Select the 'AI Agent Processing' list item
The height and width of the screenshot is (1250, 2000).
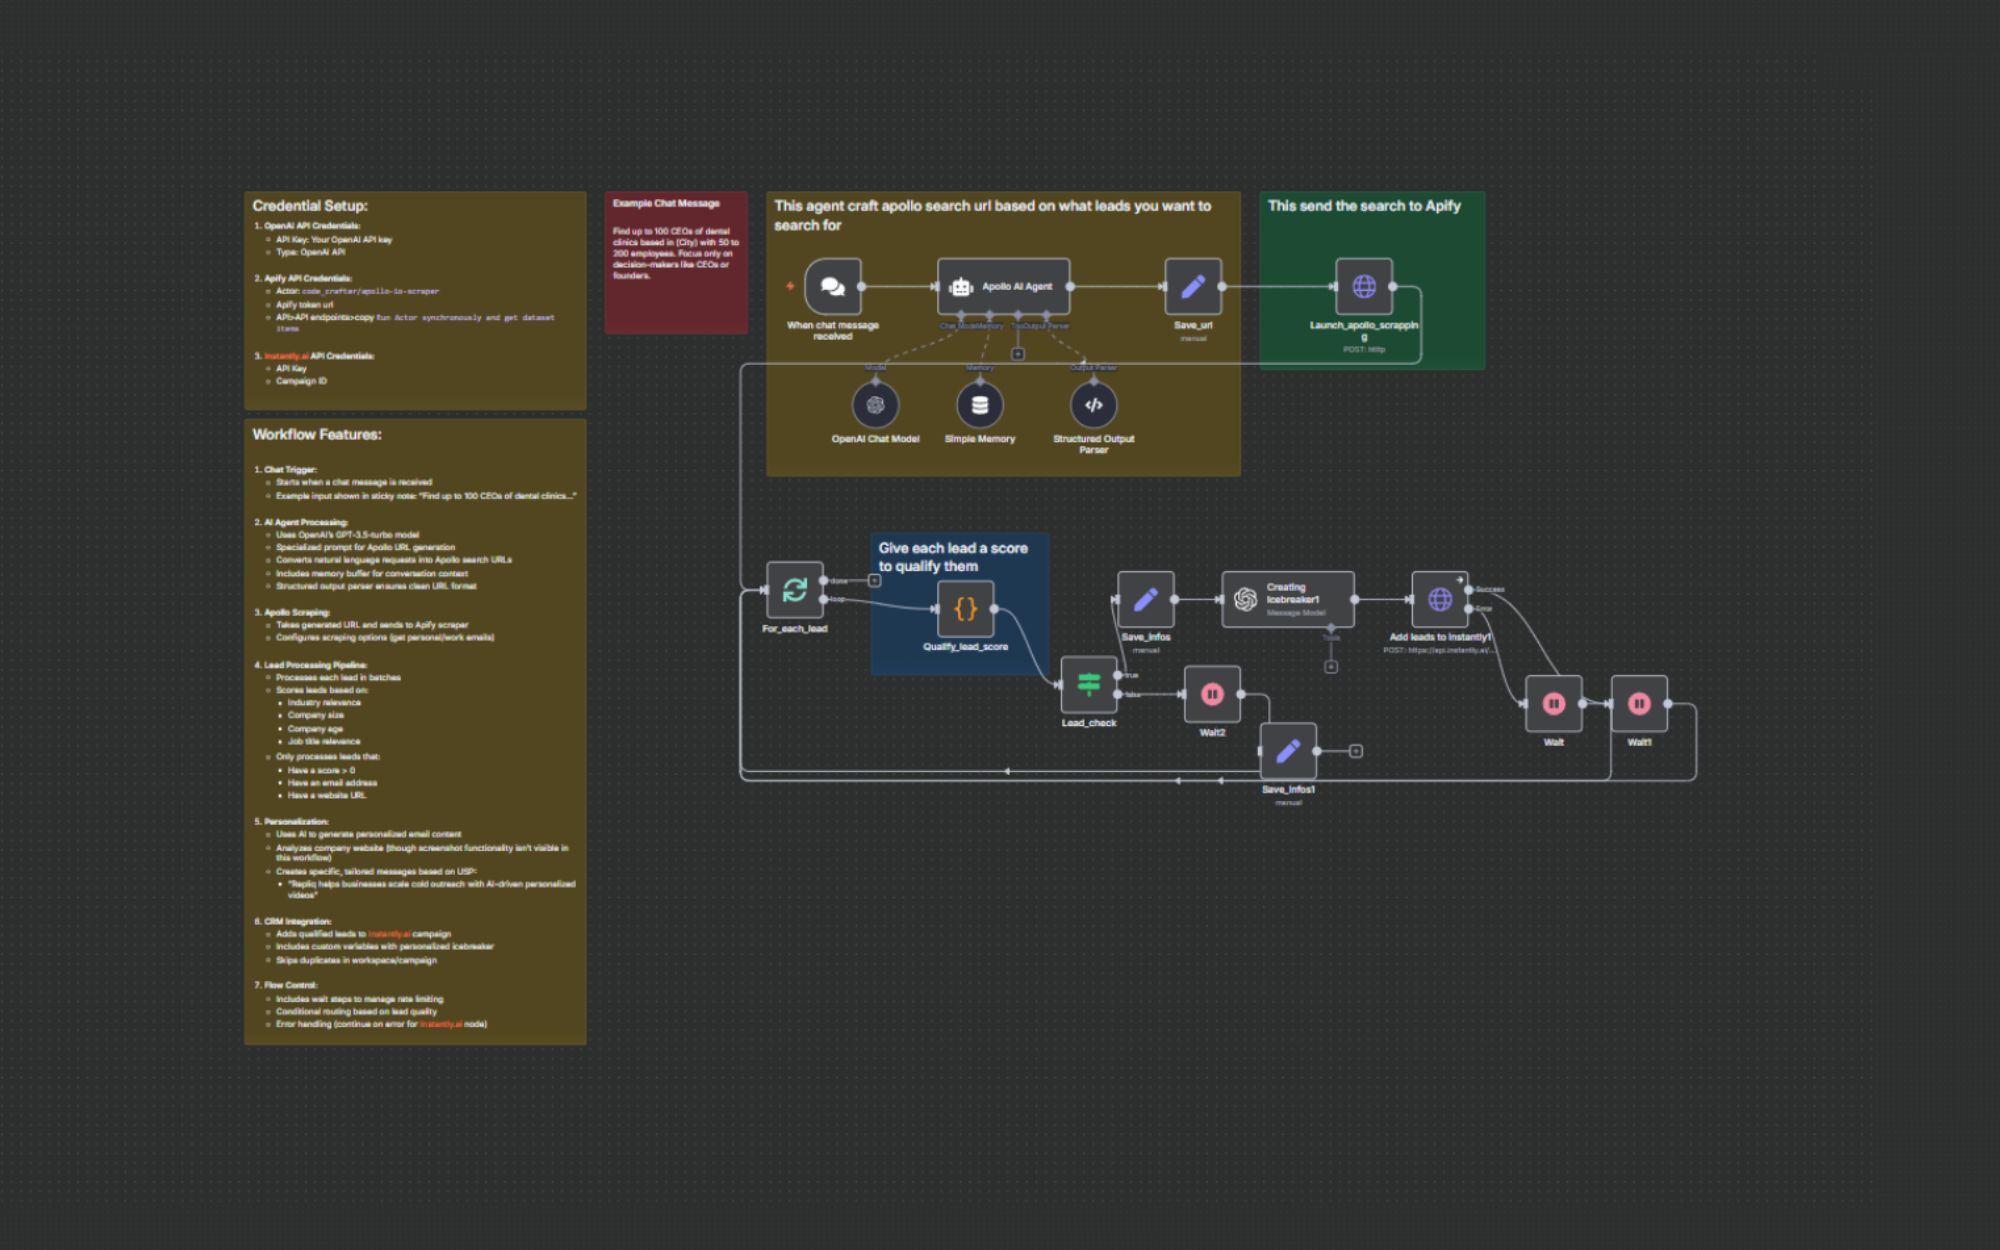[x=306, y=522]
